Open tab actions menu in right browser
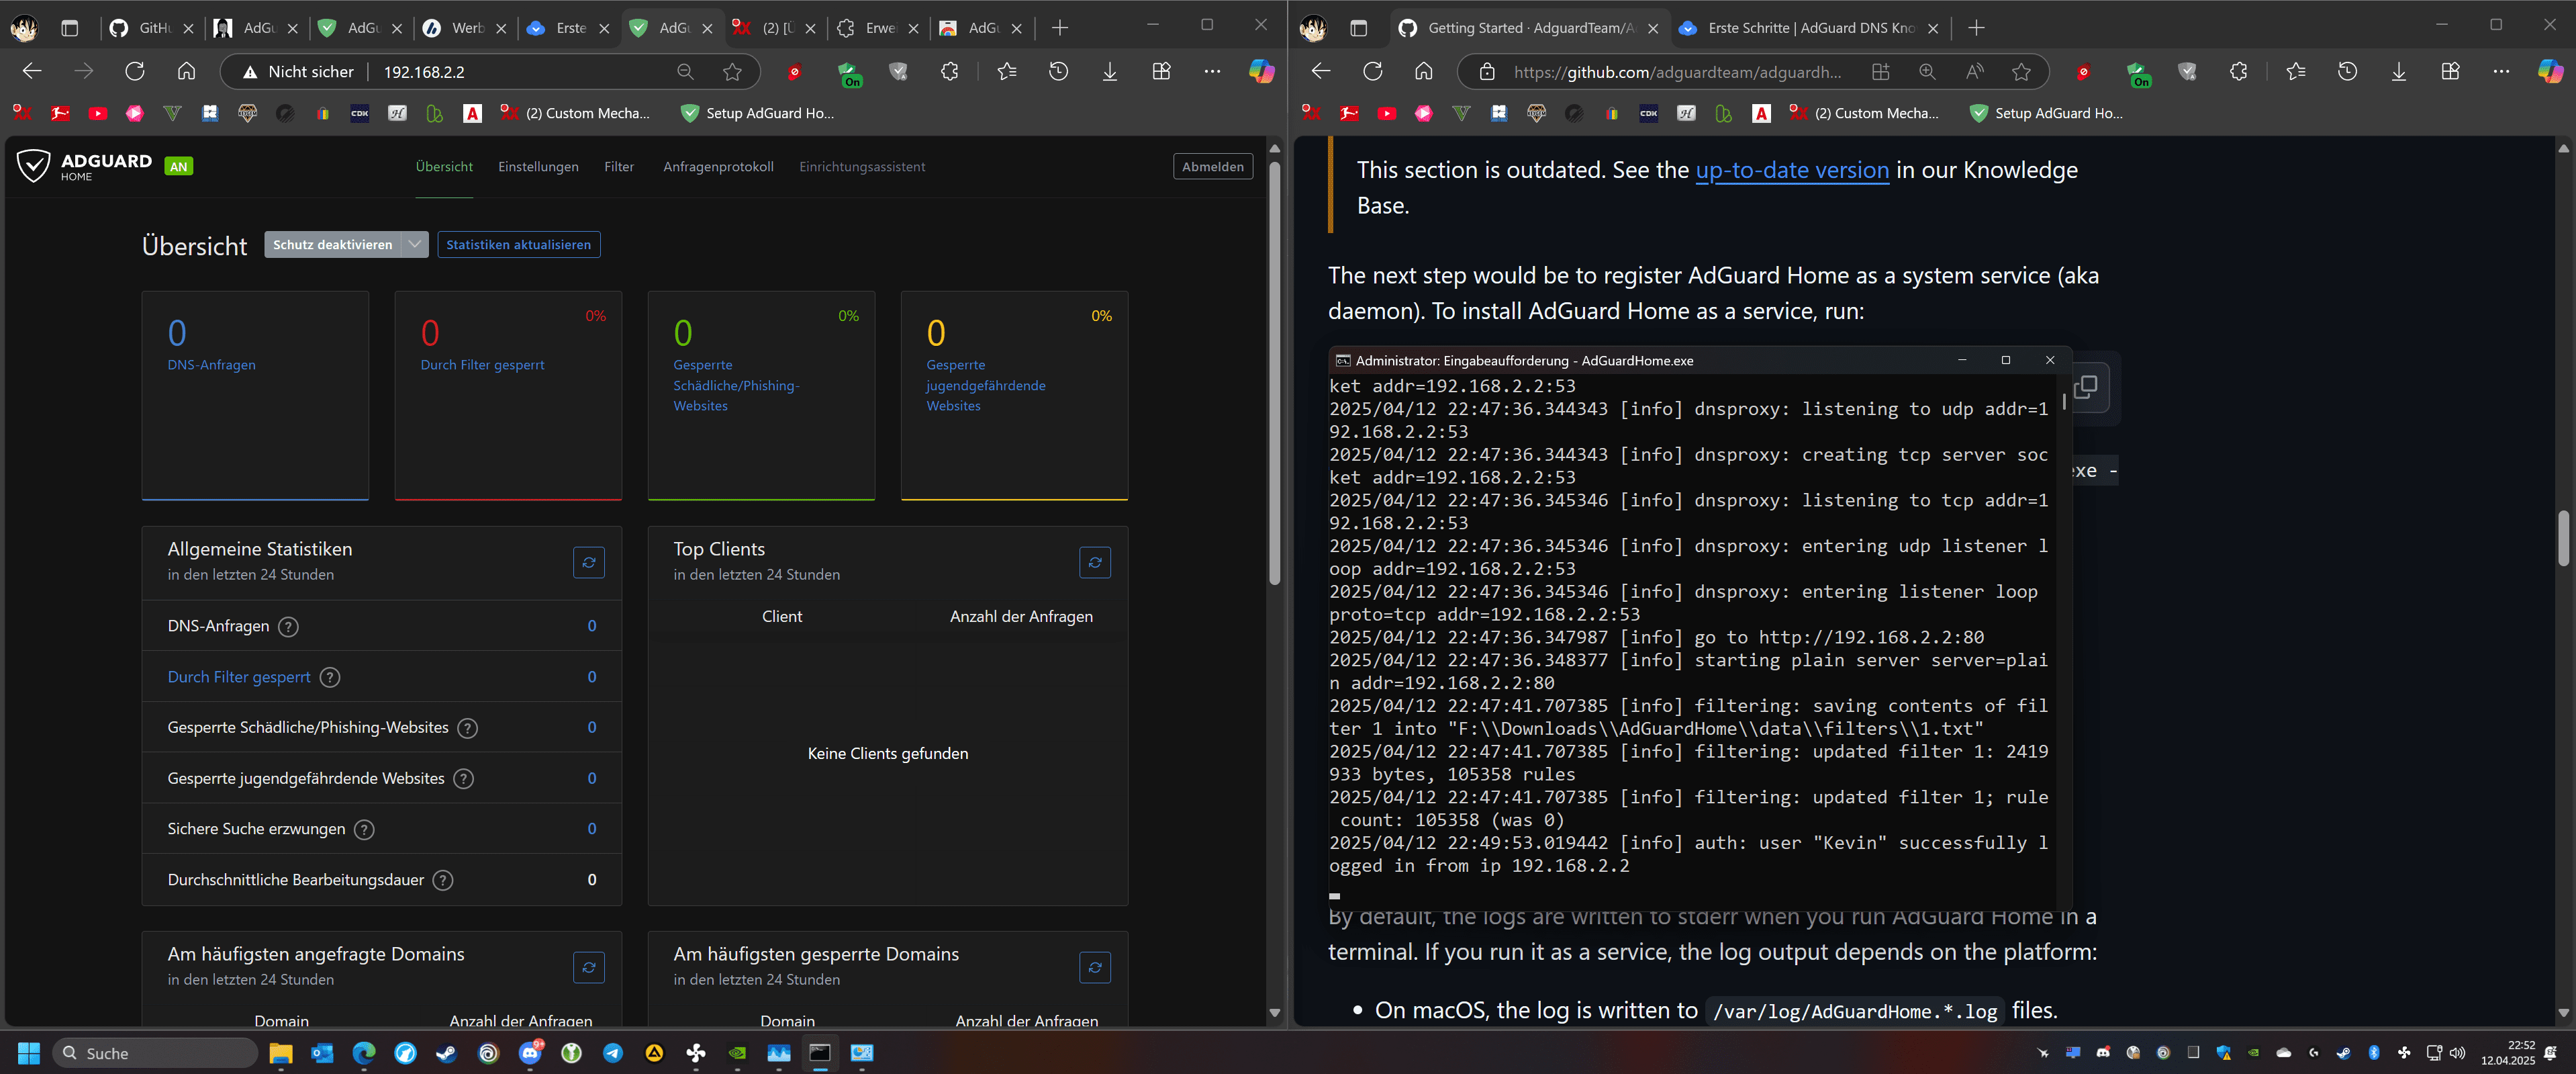The height and width of the screenshot is (1074, 2576). point(1358,28)
